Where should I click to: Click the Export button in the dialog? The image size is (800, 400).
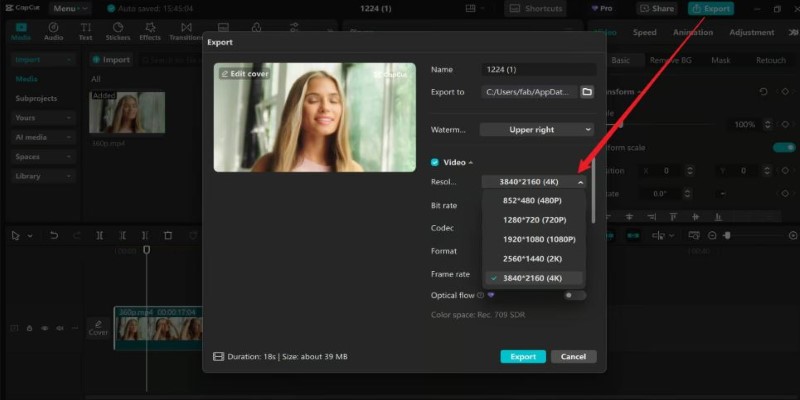pyautogui.click(x=523, y=357)
